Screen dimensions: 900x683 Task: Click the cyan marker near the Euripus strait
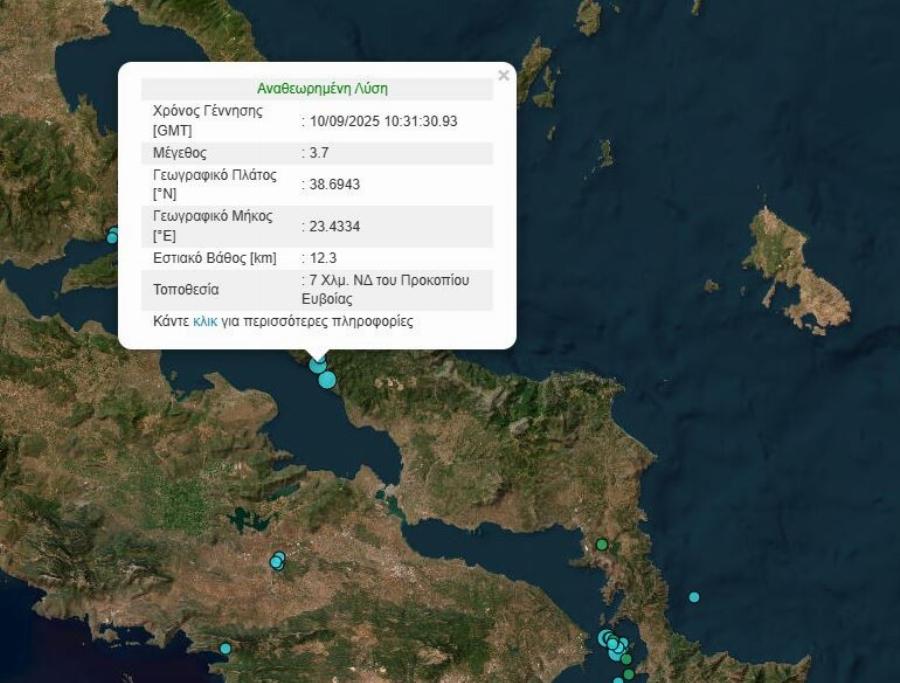[326, 380]
